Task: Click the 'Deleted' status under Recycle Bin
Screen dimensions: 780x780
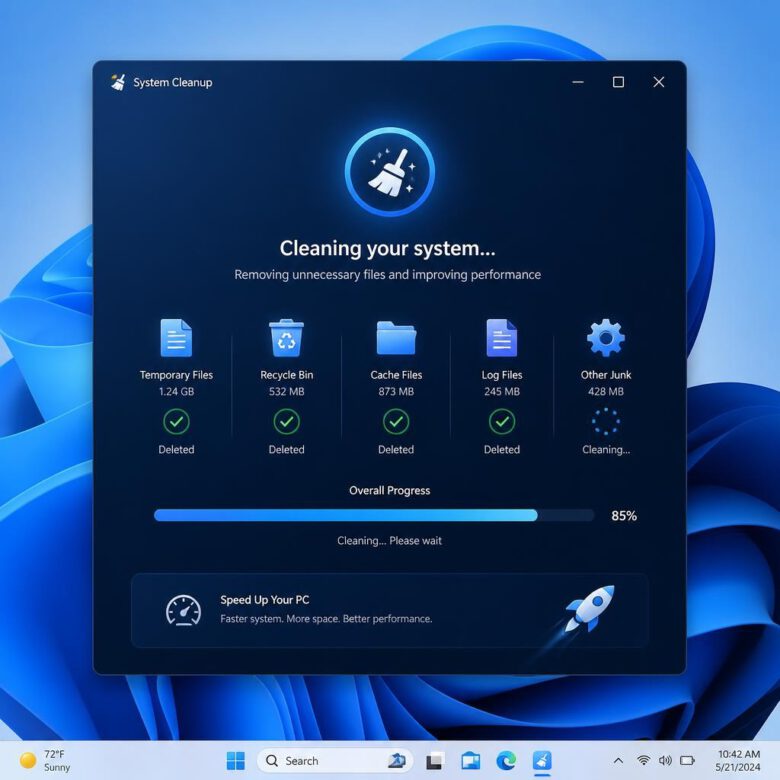Action: 287,450
